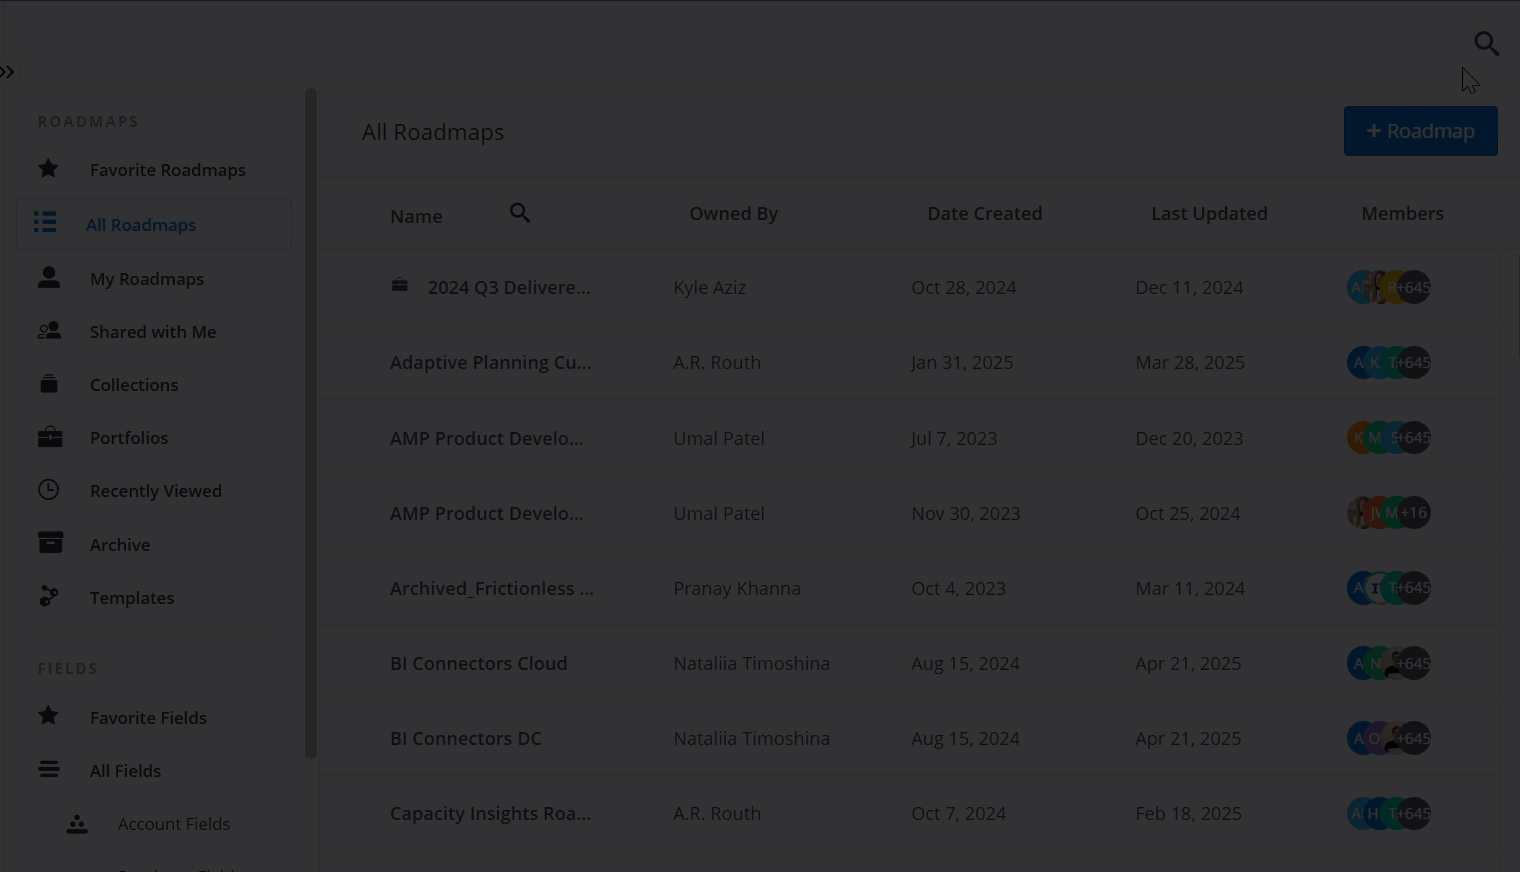The height and width of the screenshot is (872, 1520).
Task: Click the Shared with Me people icon
Action: [48, 330]
